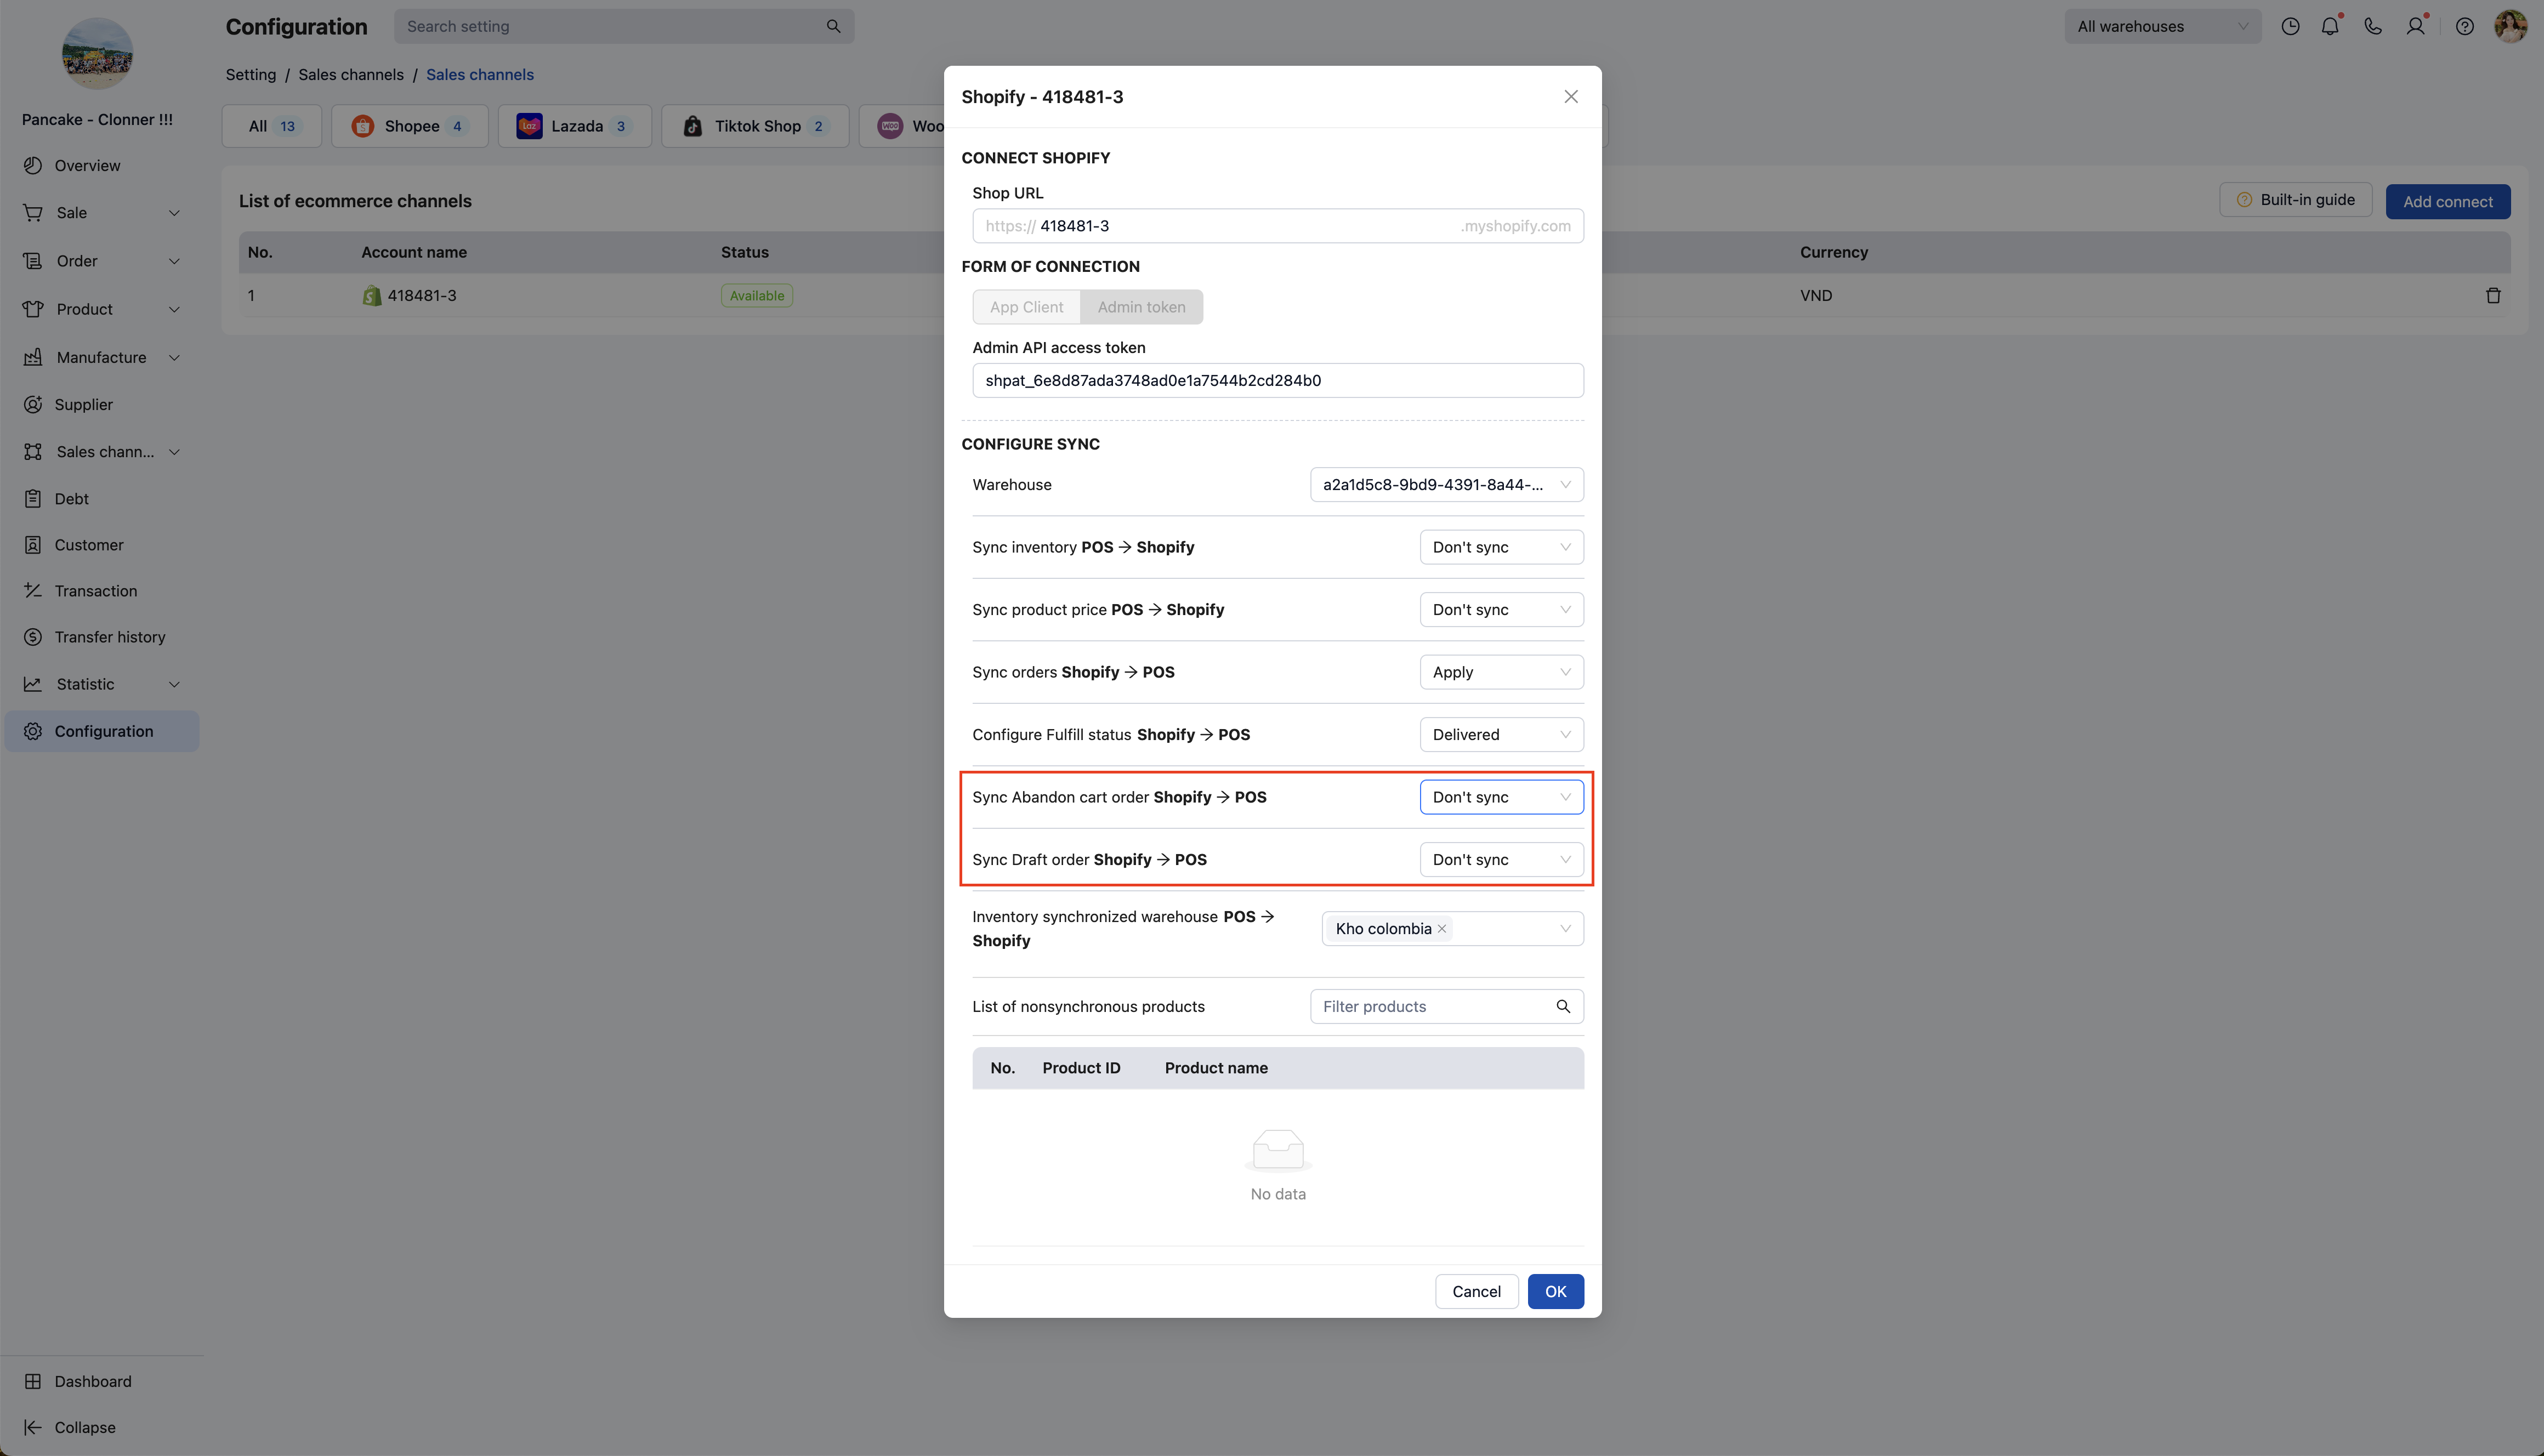Open Transaction in the sidebar
Image resolution: width=2544 pixels, height=1456 pixels.
pos(102,590)
